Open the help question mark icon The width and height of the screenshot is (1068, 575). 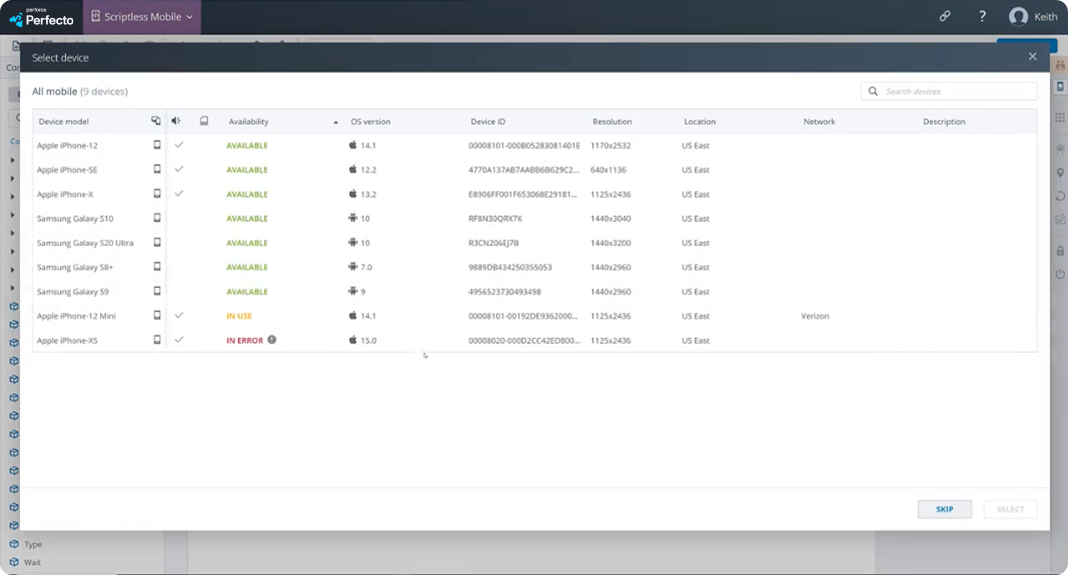tap(982, 16)
